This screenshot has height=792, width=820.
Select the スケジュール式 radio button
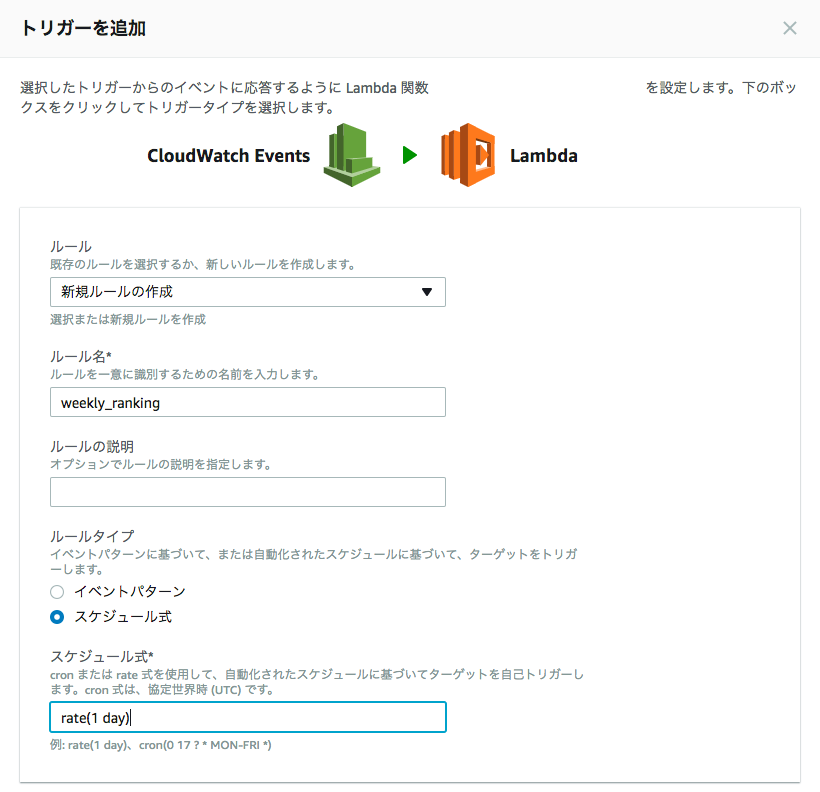(x=57, y=617)
